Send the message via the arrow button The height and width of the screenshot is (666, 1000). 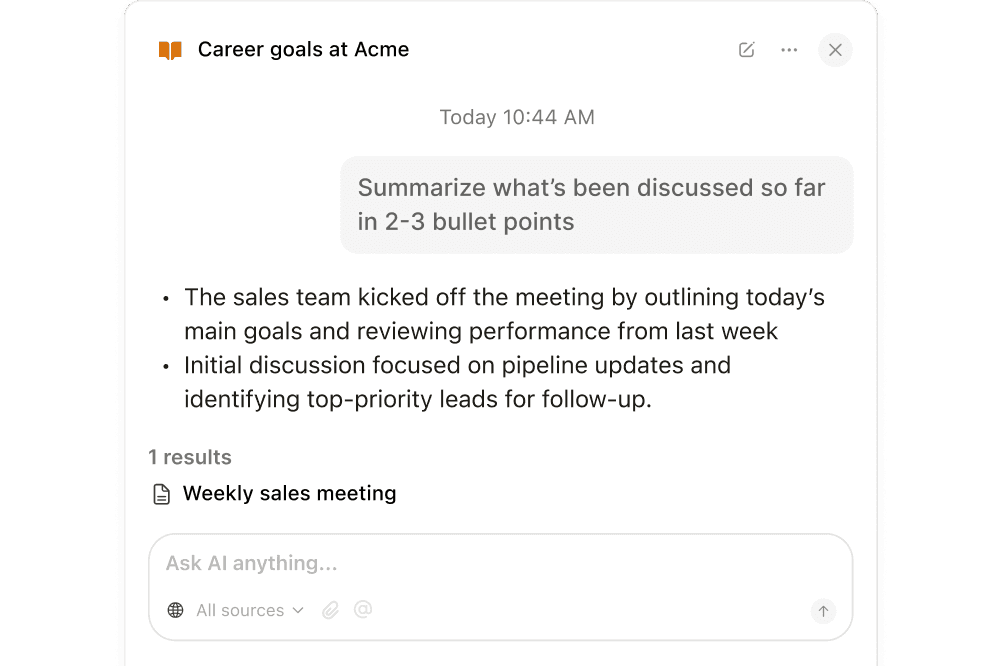(822, 611)
